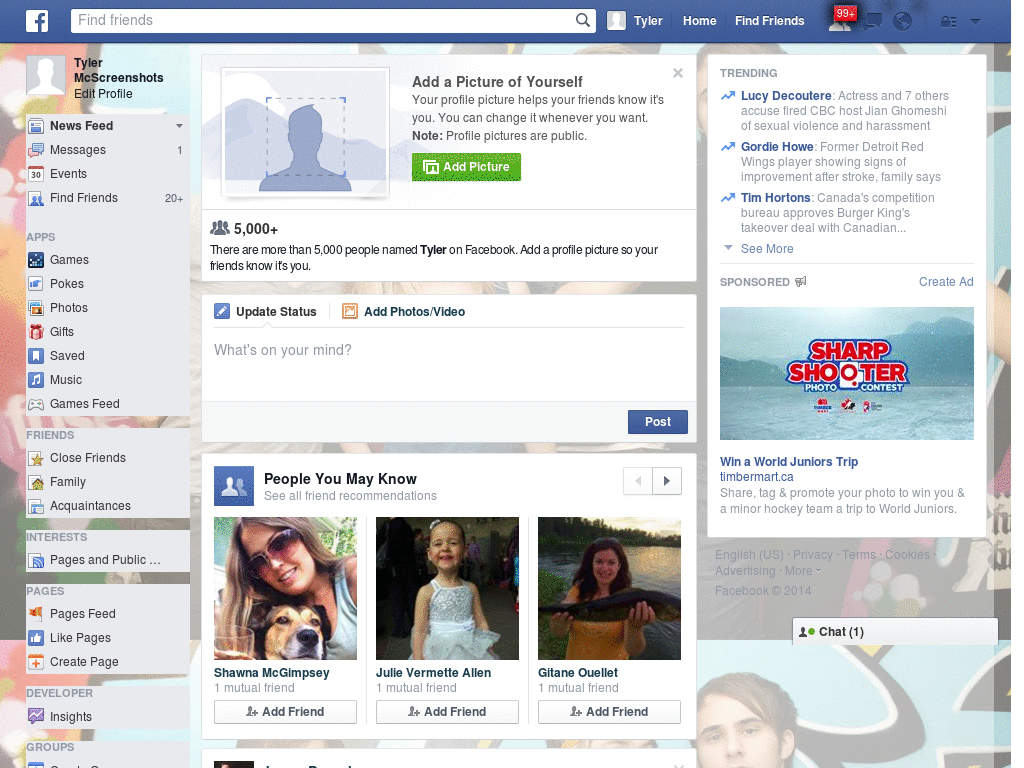Open the notifications globe icon
The image size is (1024, 768).
pyautogui.click(x=903, y=22)
